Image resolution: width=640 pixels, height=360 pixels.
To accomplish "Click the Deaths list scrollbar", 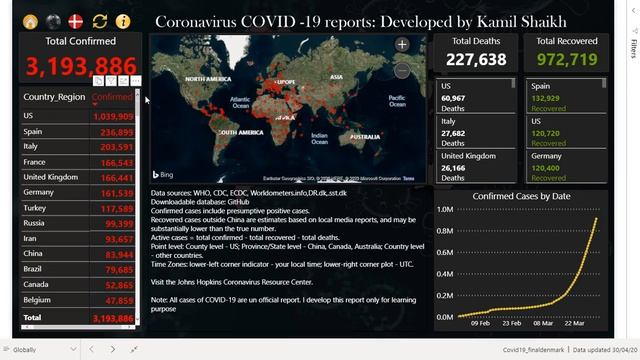I will (x=513, y=83).
